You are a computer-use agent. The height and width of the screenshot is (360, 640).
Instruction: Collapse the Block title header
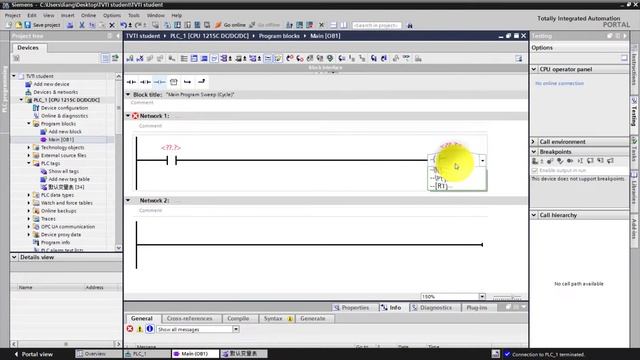coord(128,95)
